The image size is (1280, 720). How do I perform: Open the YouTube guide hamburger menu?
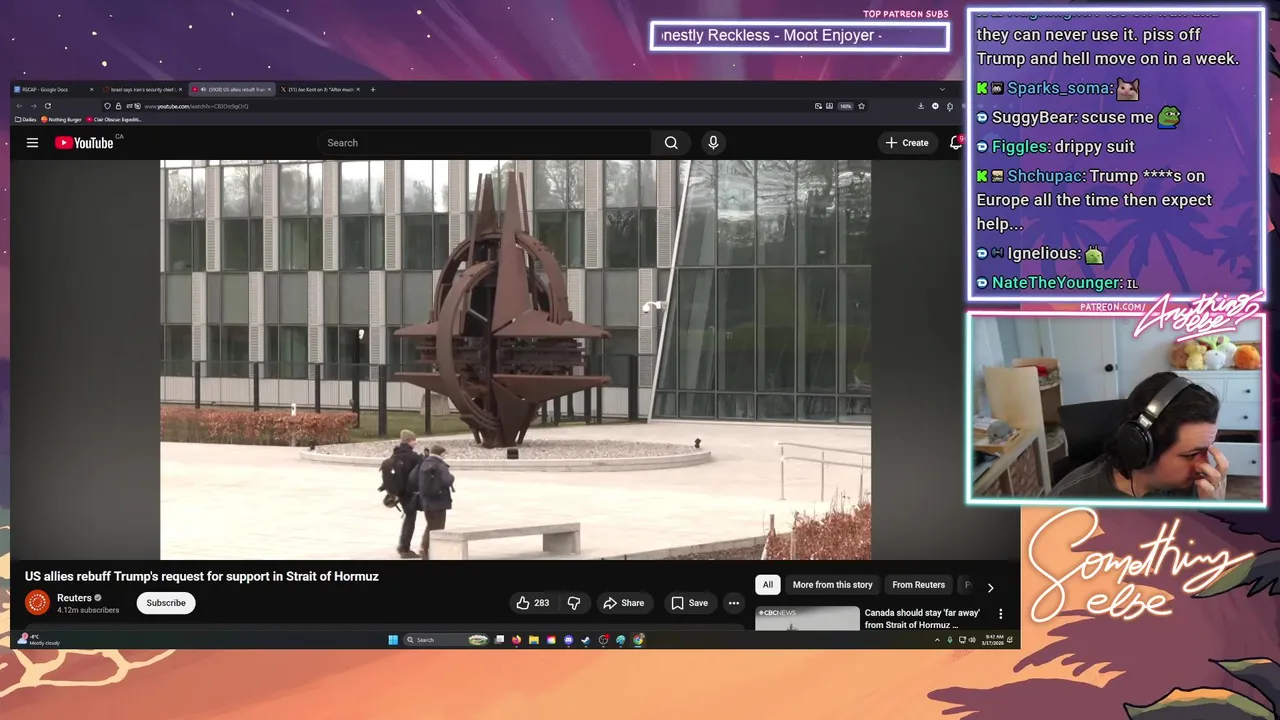pos(32,143)
